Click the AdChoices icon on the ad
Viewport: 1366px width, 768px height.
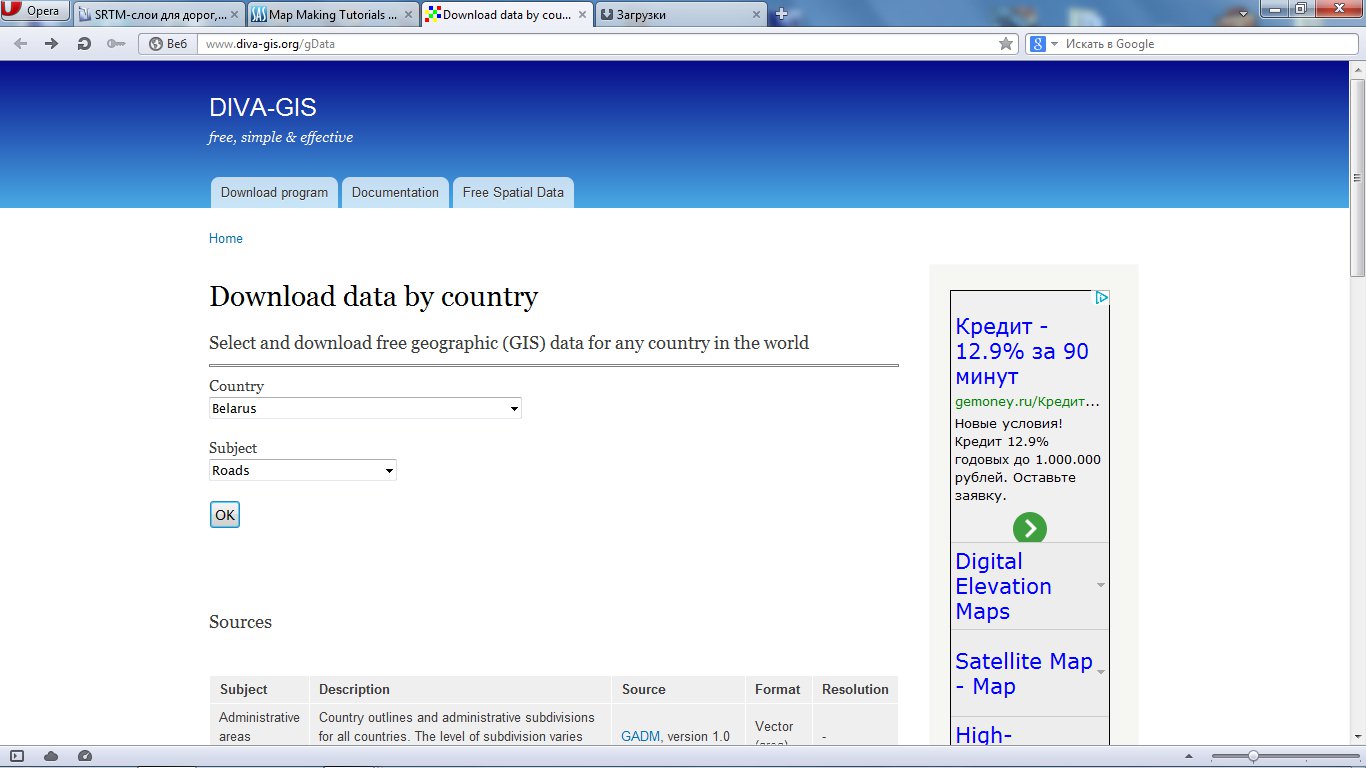pyautogui.click(x=1101, y=298)
